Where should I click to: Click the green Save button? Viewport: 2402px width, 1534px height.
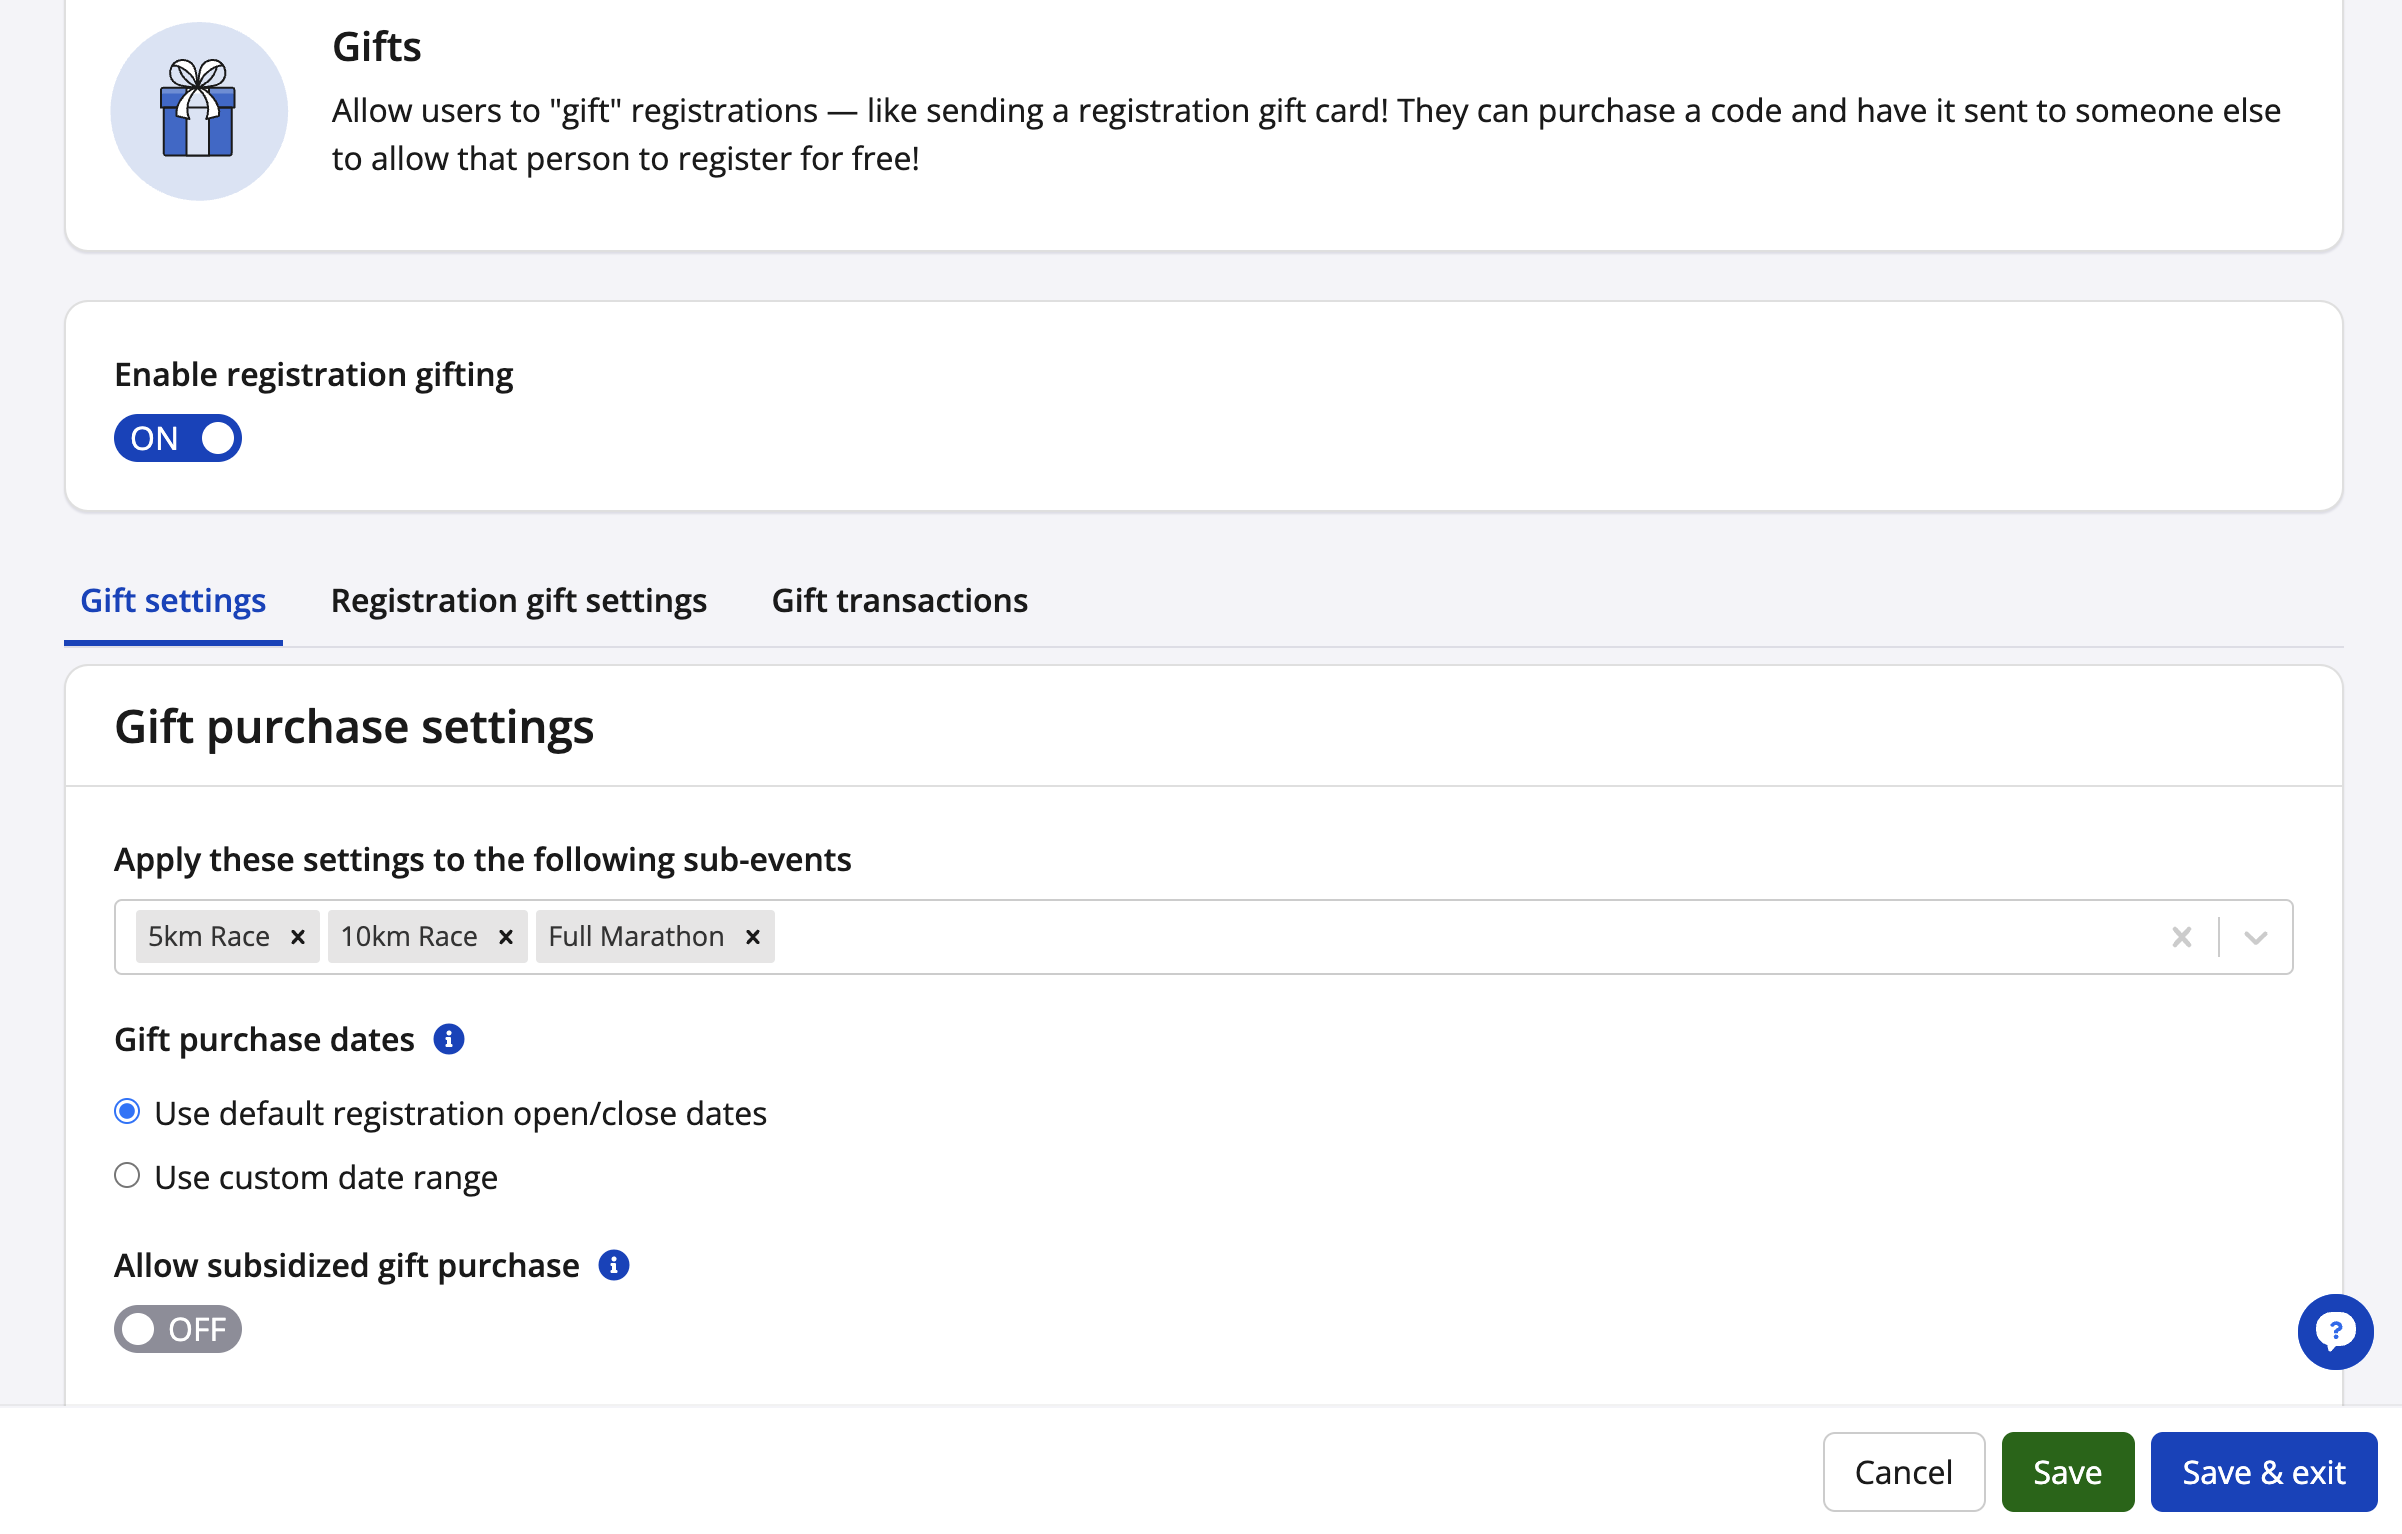[x=2067, y=1472]
